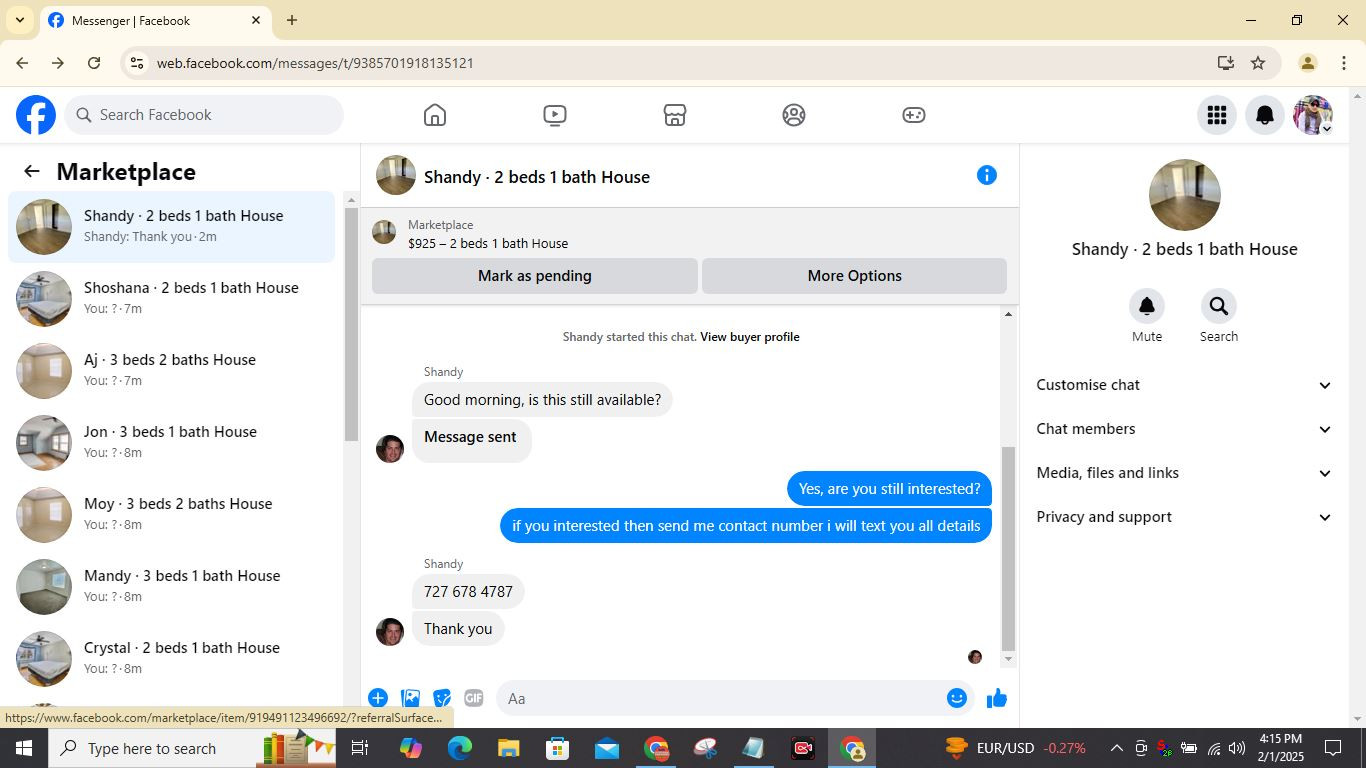
Task: Click More Options button
Action: pyautogui.click(x=854, y=276)
